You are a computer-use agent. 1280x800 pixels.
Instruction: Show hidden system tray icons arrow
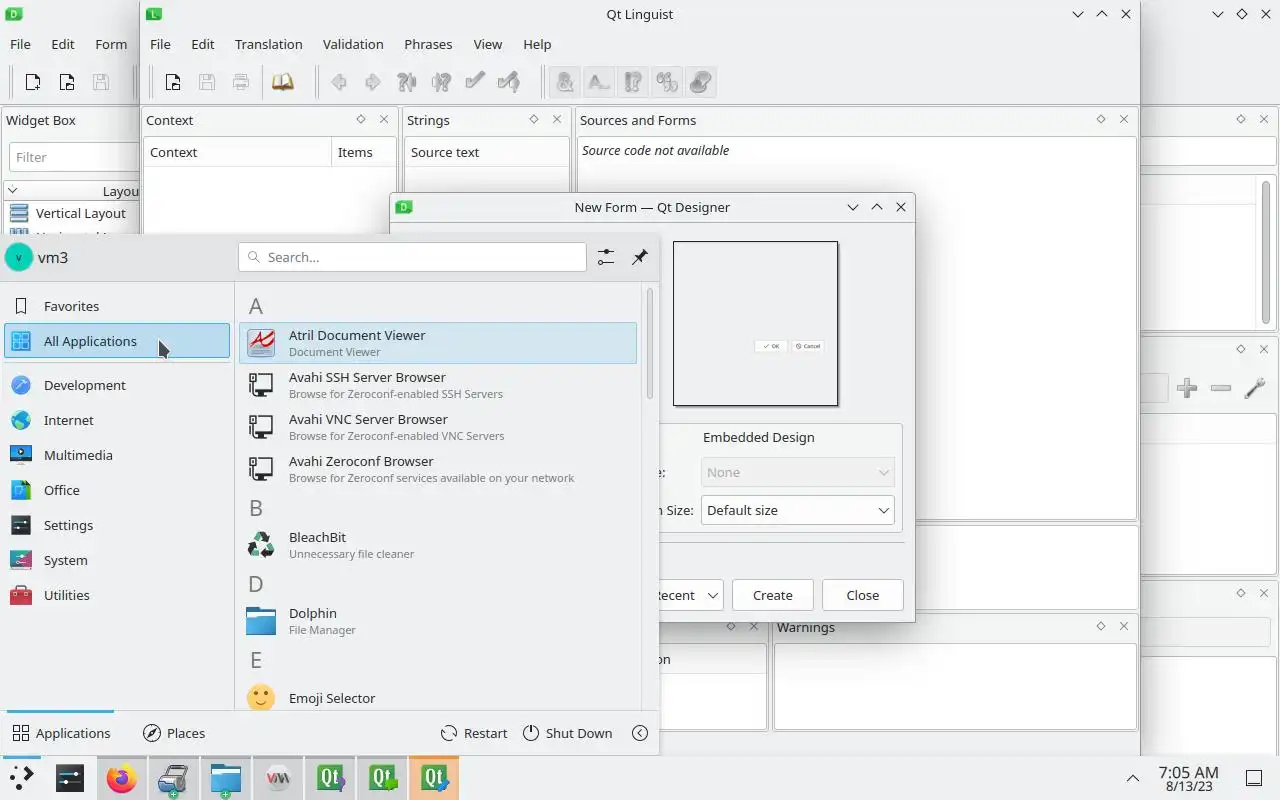1133,778
